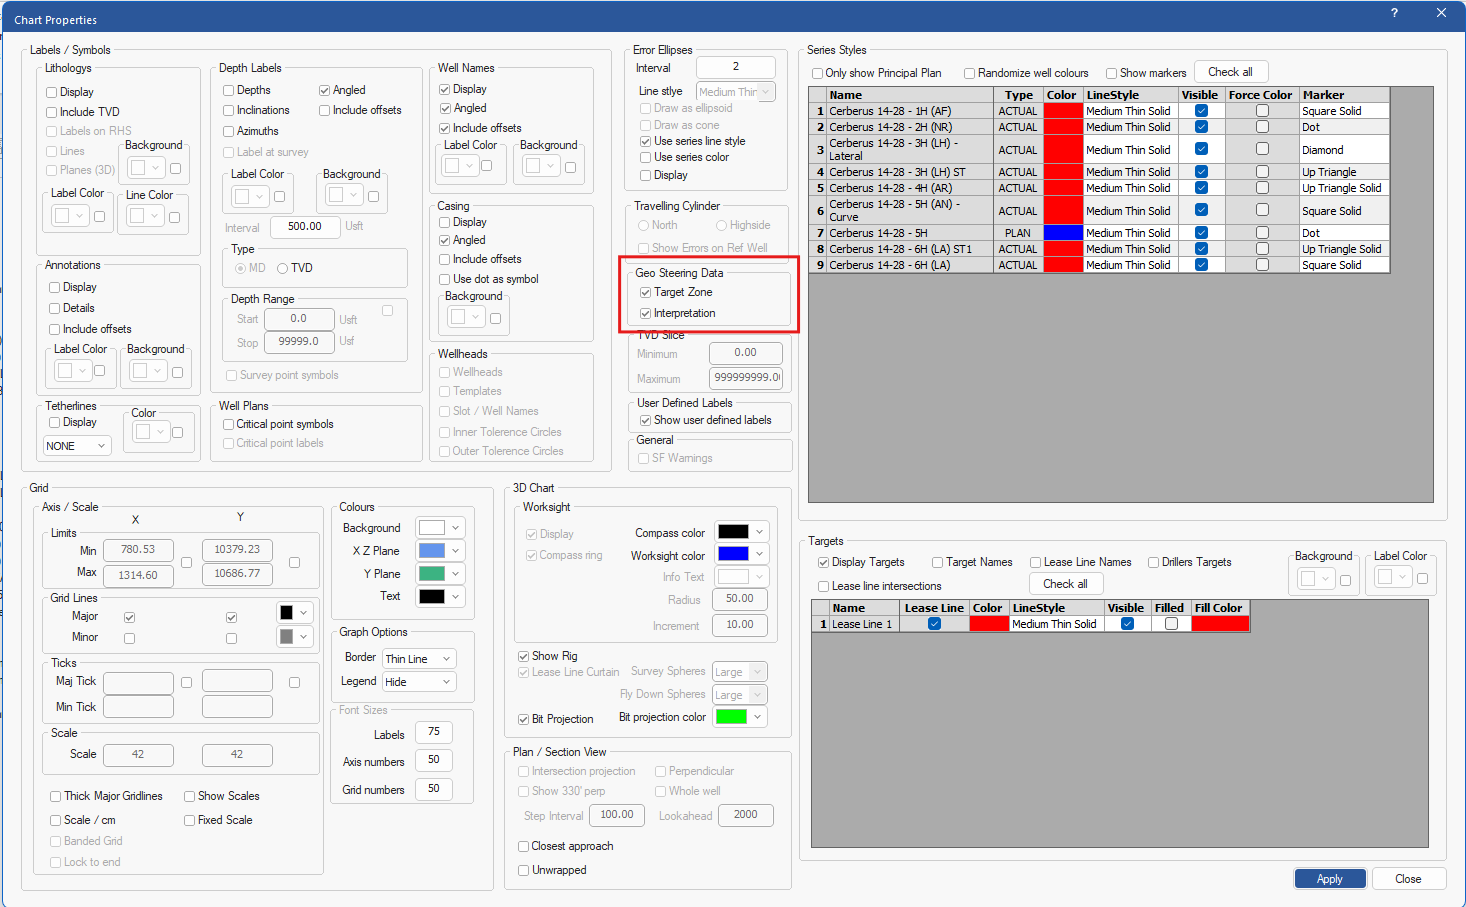The width and height of the screenshot is (1466, 907).
Task: Click the Error Ellipses Interval field
Action: pyautogui.click(x=735, y=67)
